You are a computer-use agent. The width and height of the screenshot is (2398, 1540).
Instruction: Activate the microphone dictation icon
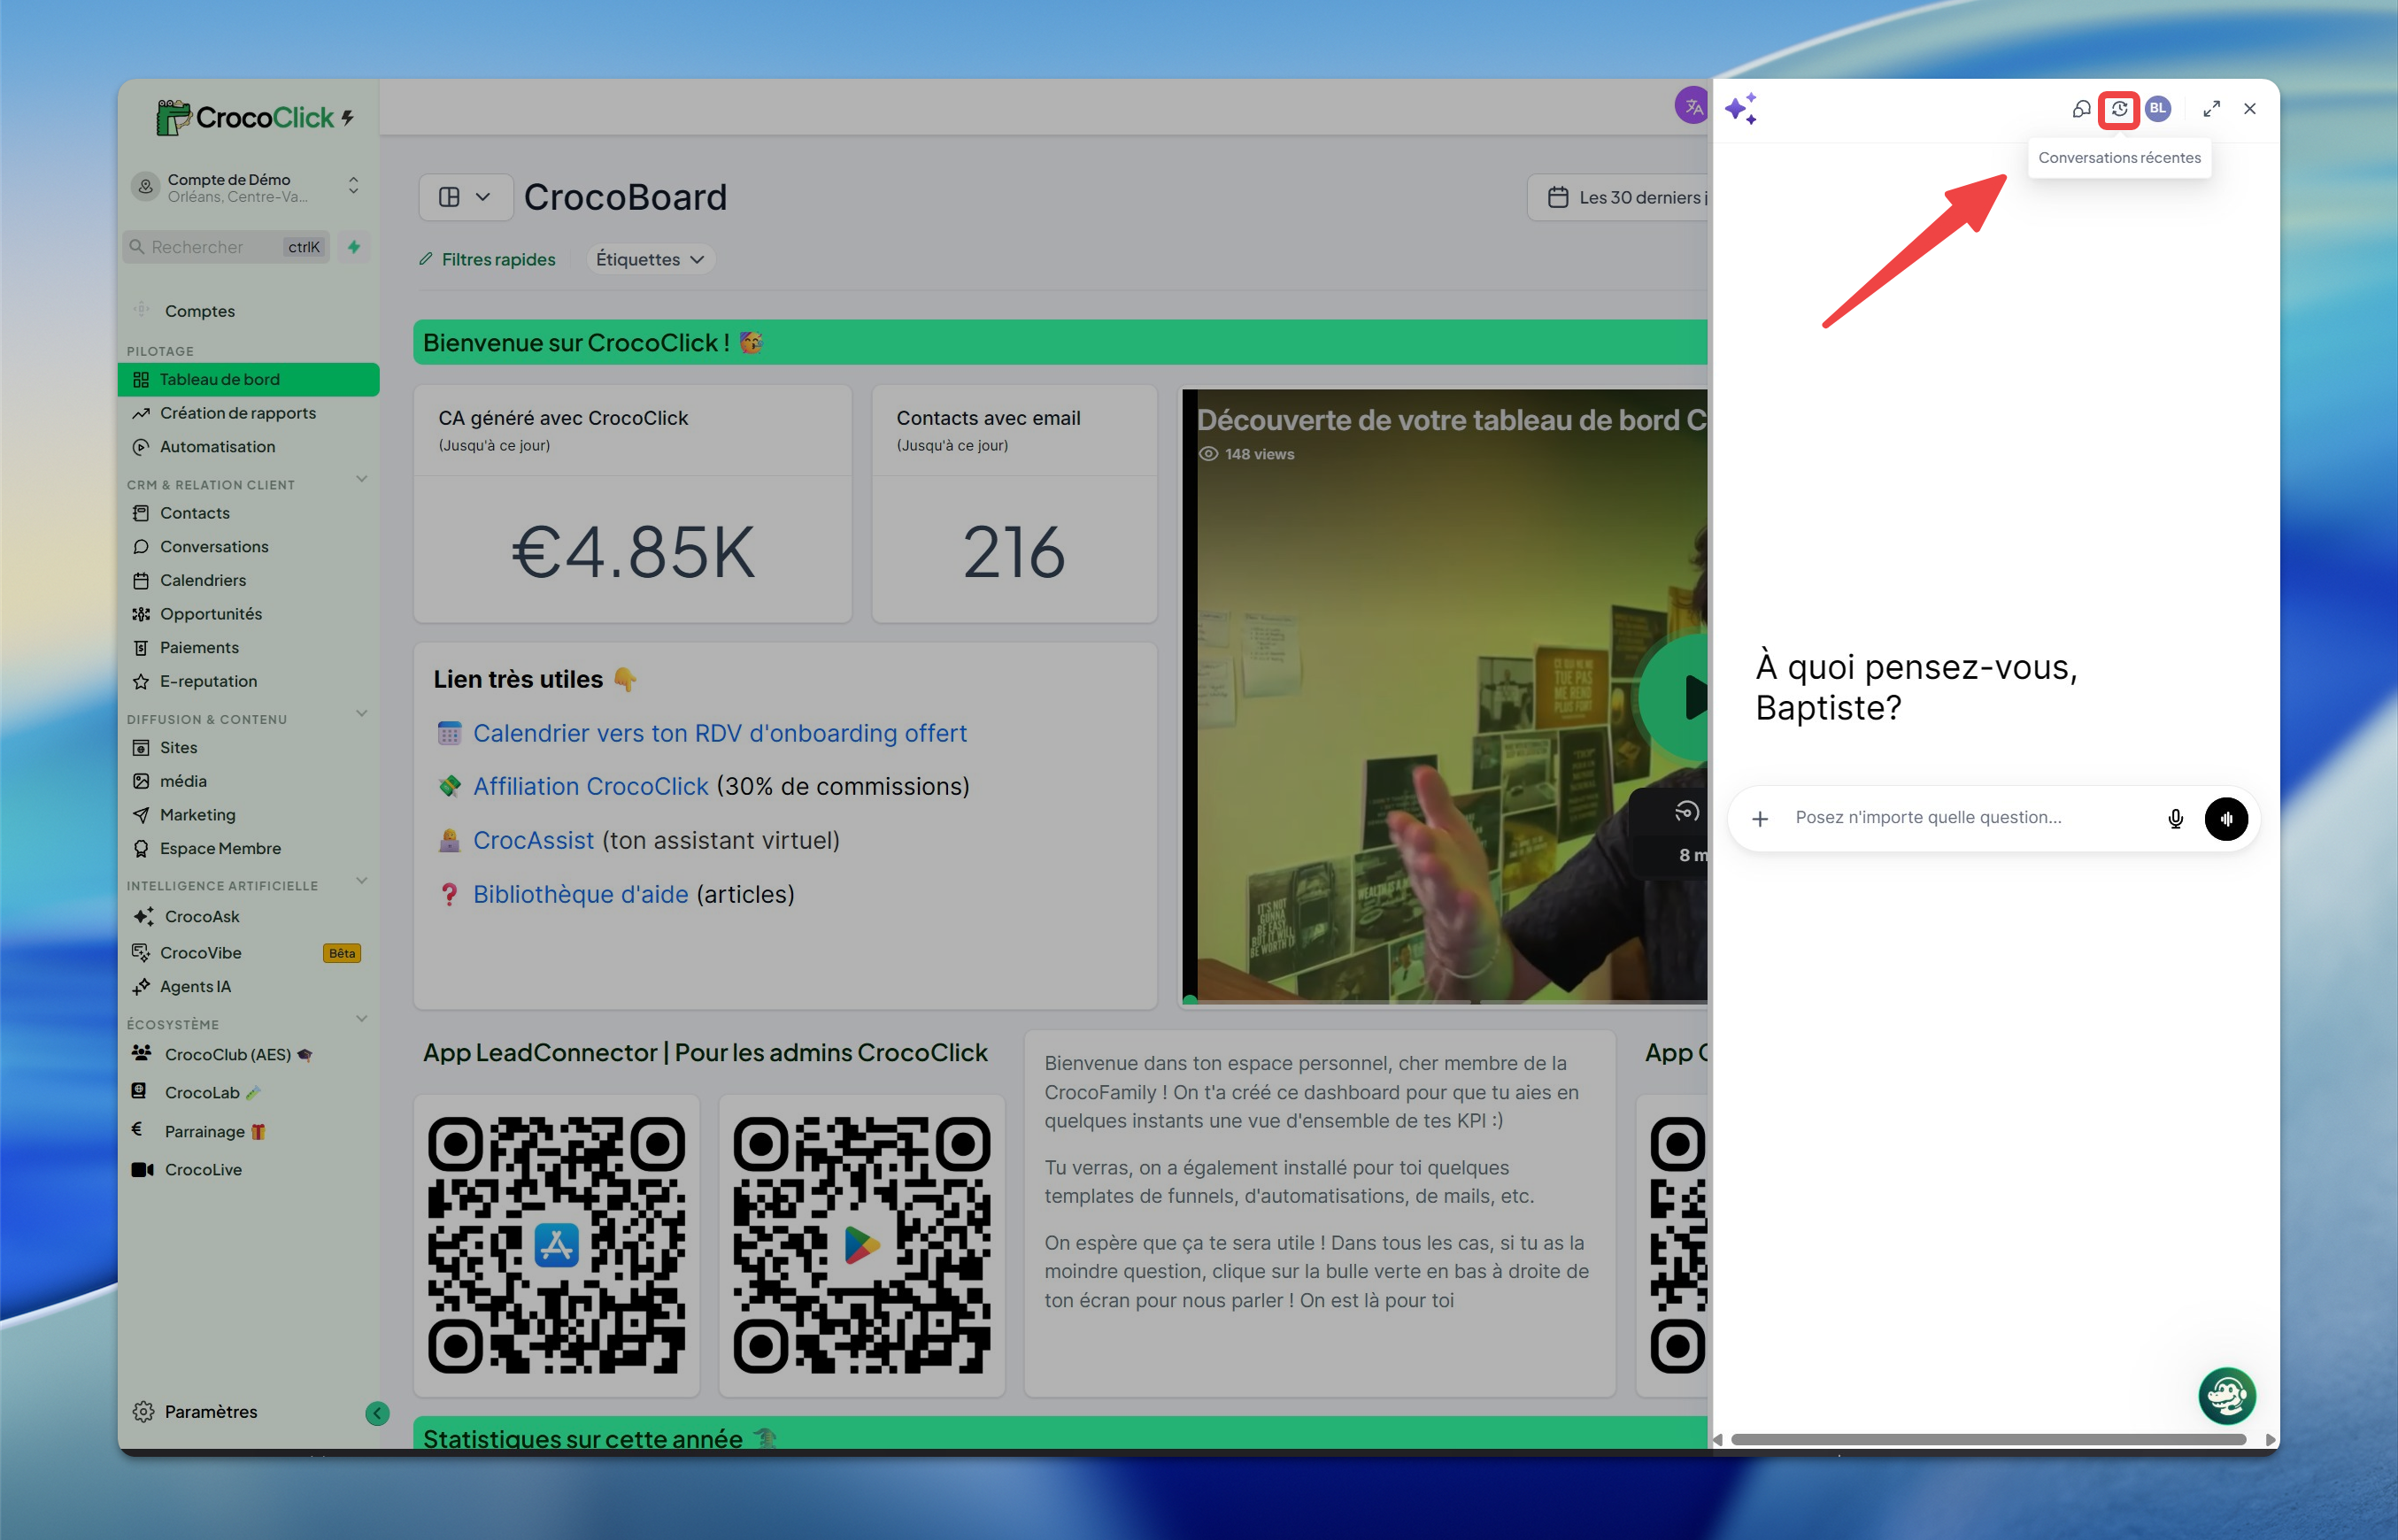point(2175,819)
